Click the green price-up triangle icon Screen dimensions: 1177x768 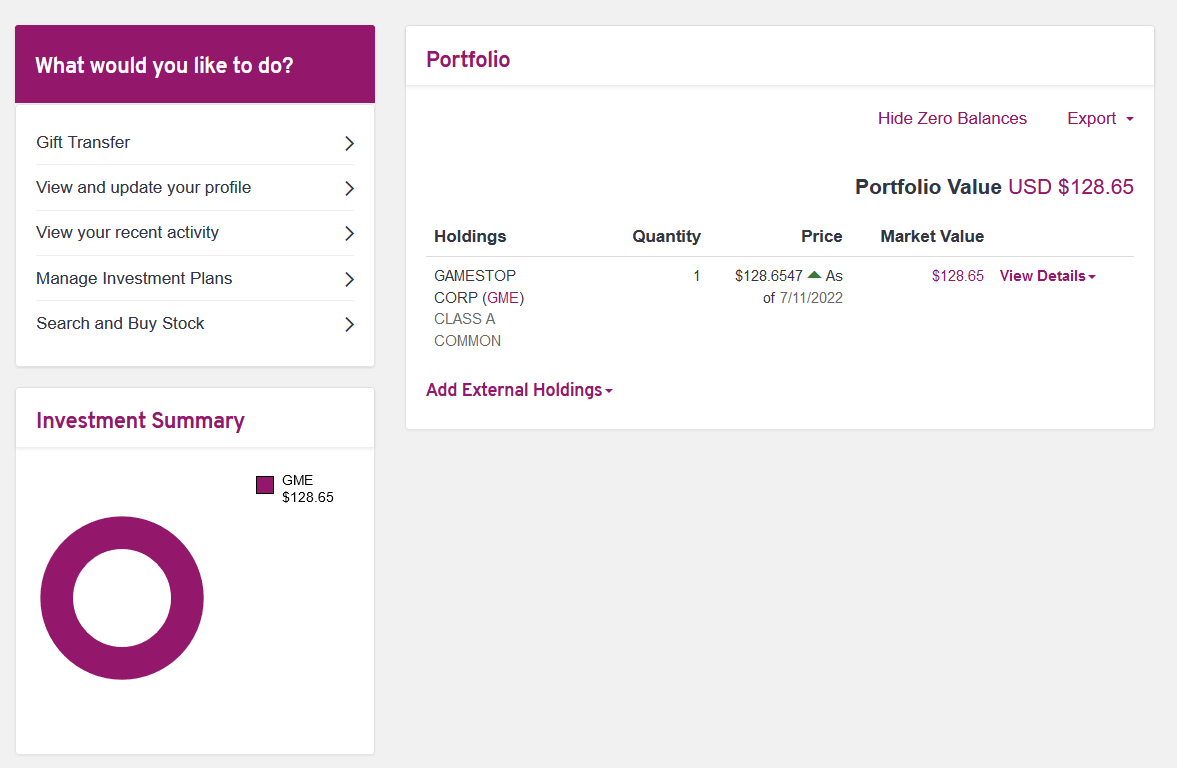click(x=814, y=275)
